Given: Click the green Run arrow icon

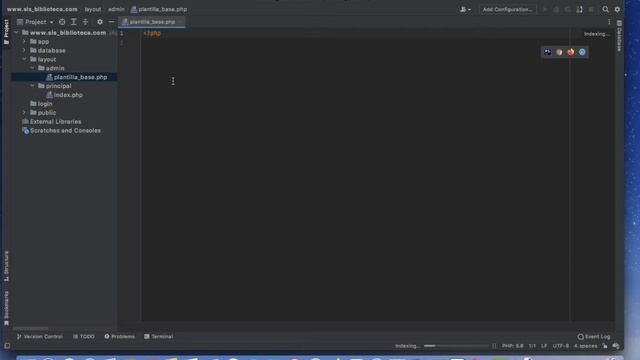Looking at the screenshot, I should [544, 9].
